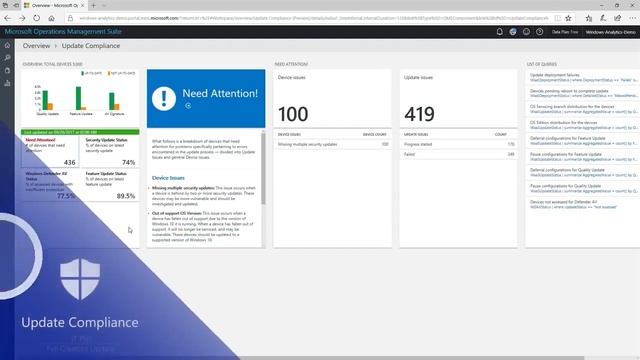Add page to favorites with star icon
Image resolution: width=640 pixels, height=360 pixels.
568,18
